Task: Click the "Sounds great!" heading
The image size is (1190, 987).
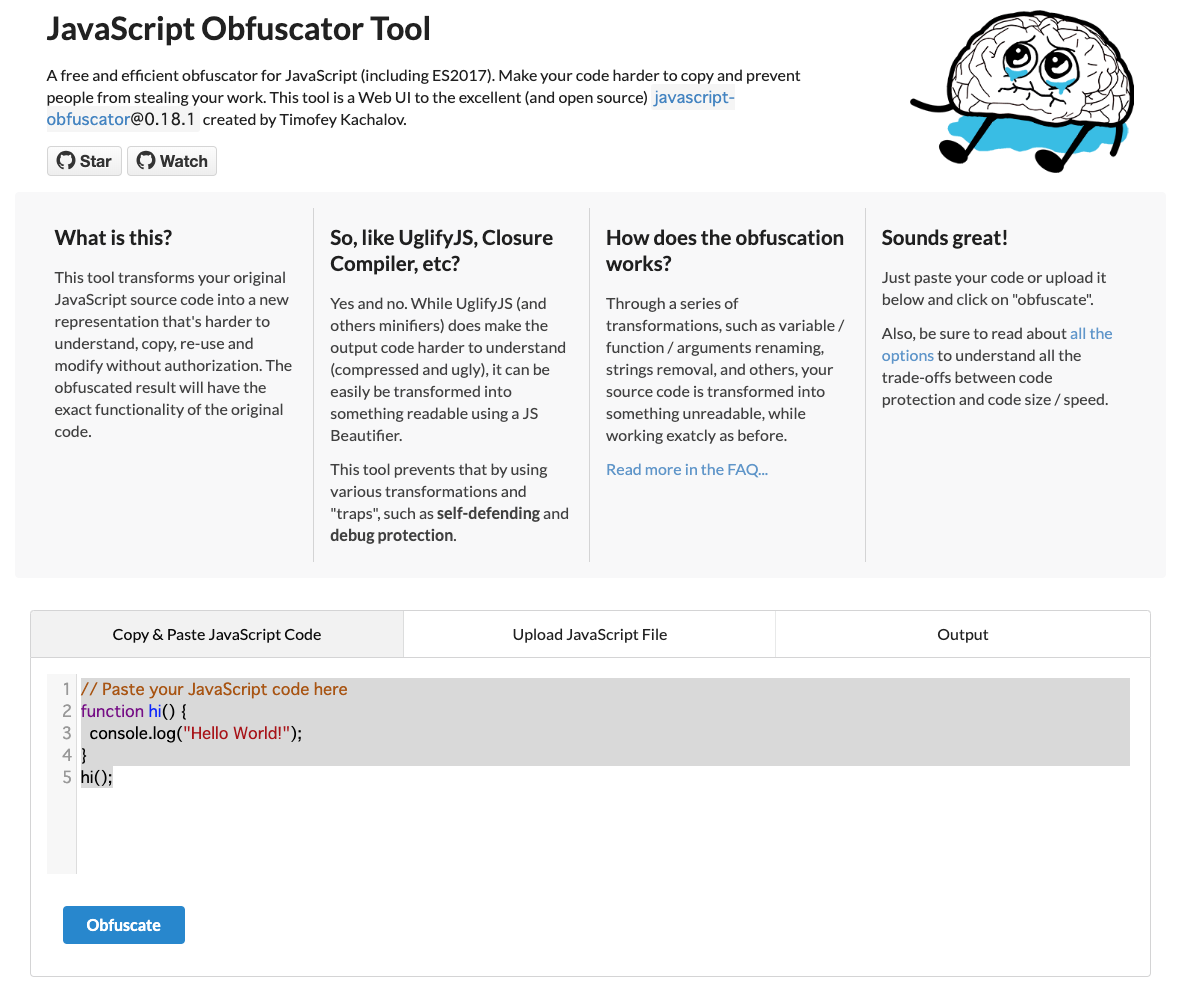Action: (944, 237)
